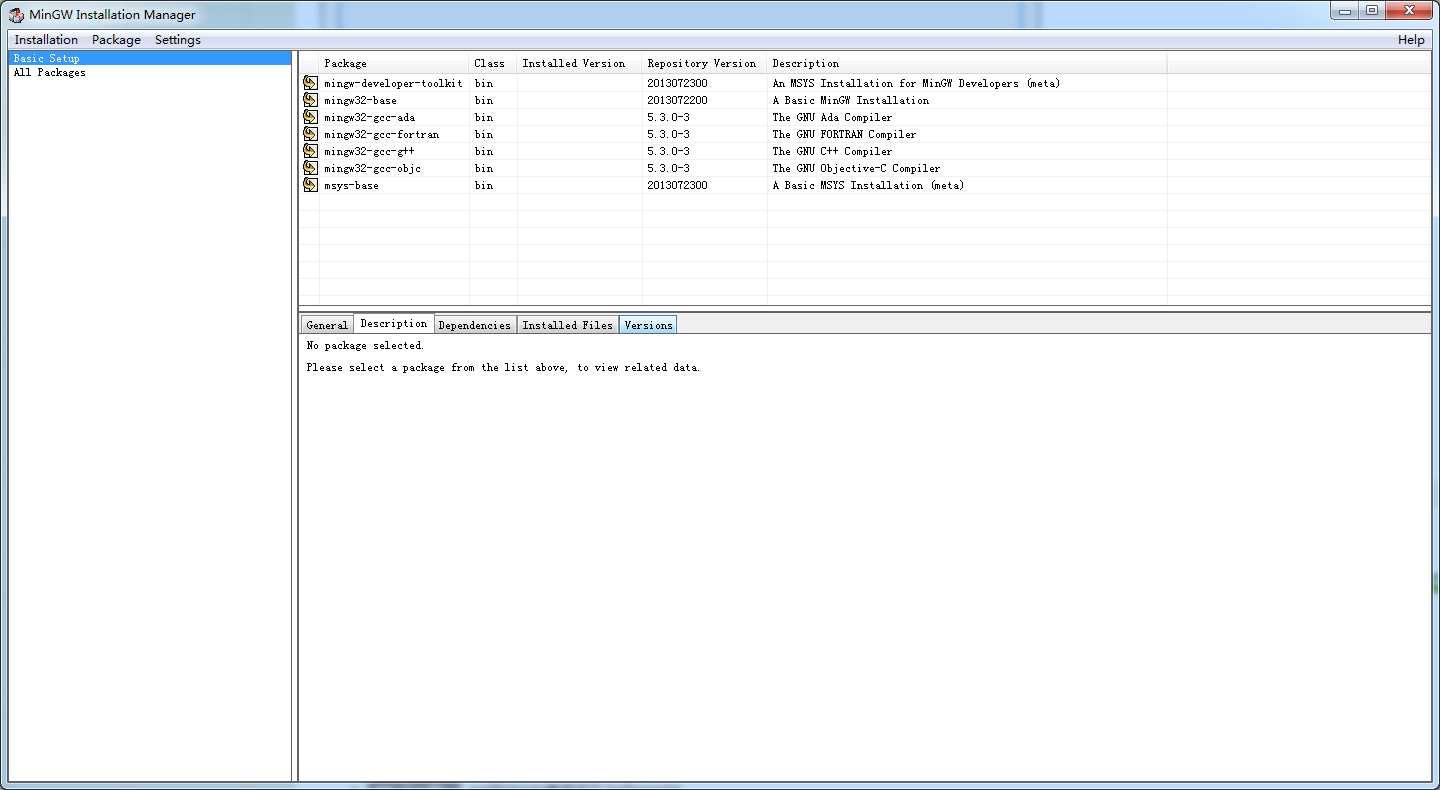Switch to the Dependencies tab
Viewport: 1440px width, 790px height.
coord(475,325)
